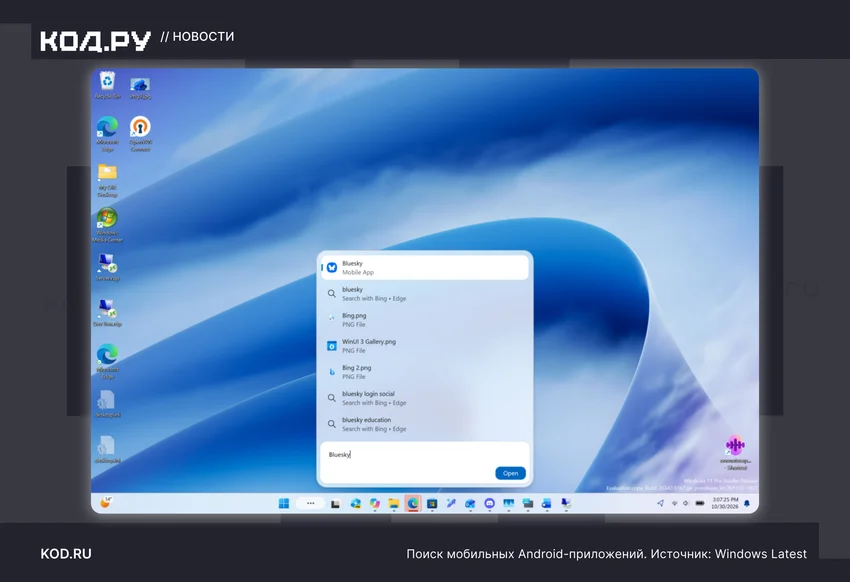The image size is (850, 582).
Task: Open the Windows Start button
Action: (284, 503)
